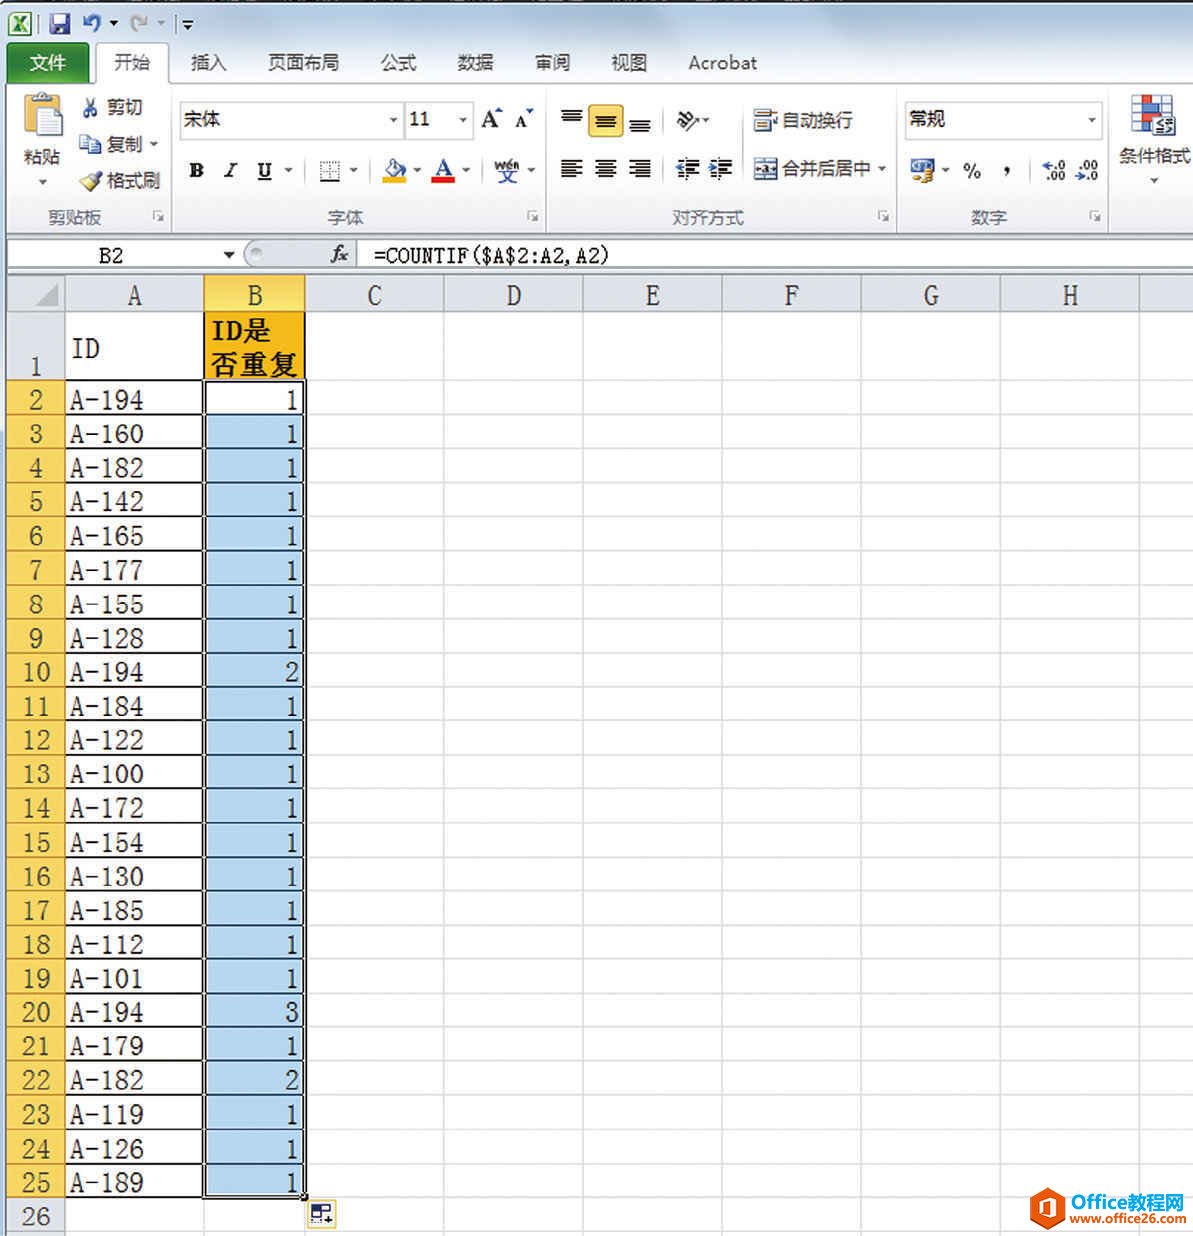Switch to Page Layout (页面布局) tab
The width and height of the screenshot is (1193, 1236).
pos(303,63)
